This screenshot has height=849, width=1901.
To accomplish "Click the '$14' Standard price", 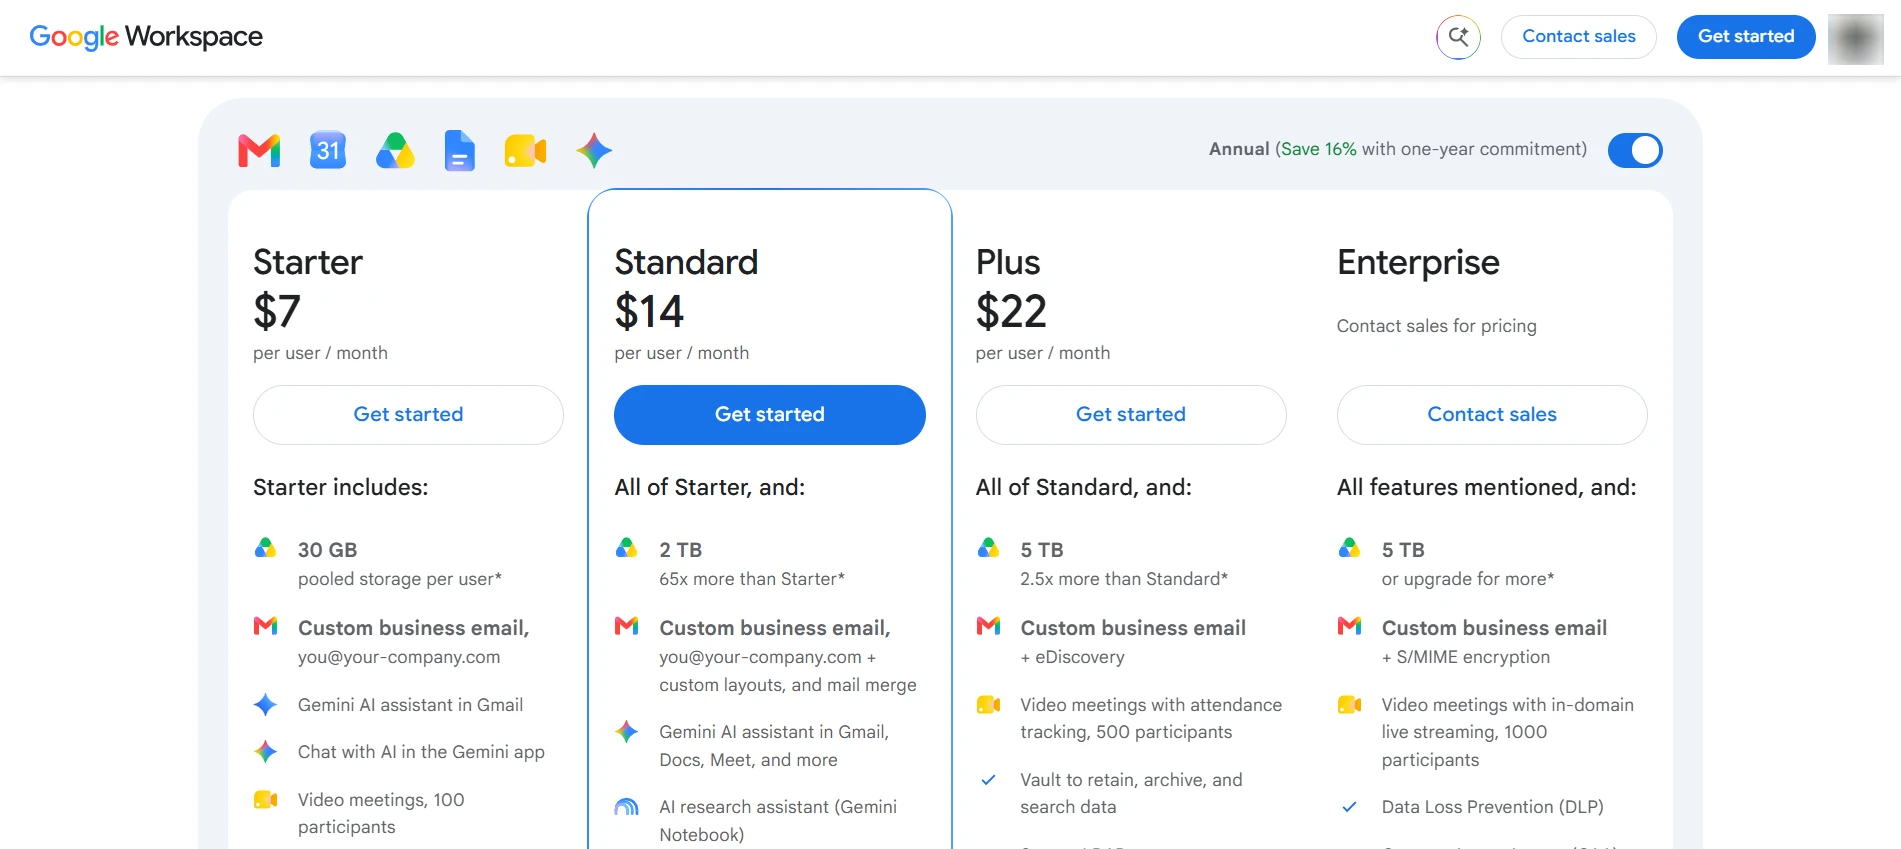I will click(x=649, y=311).
